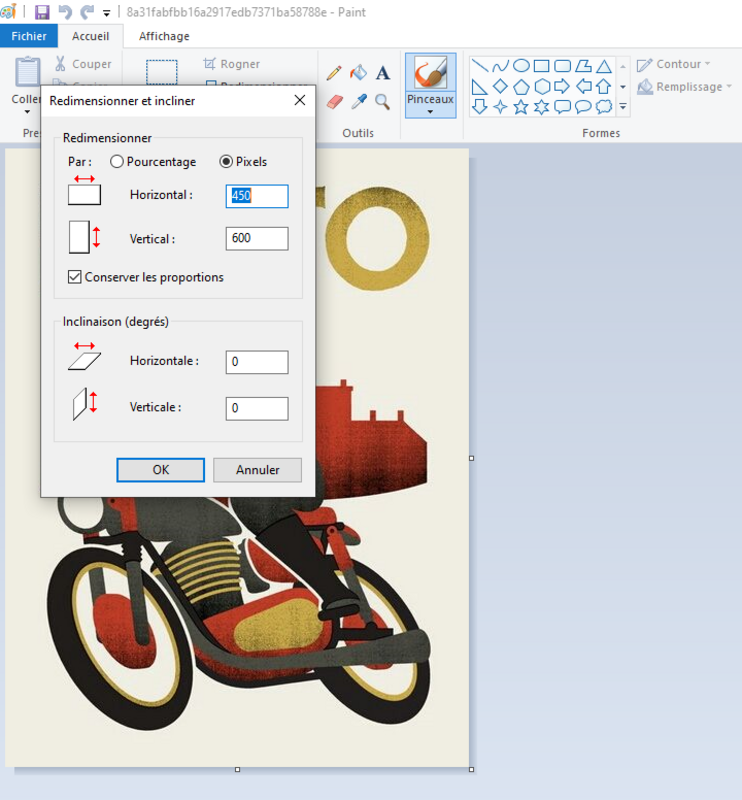
Task: Confirm resize with OK button
Action: pos(161,470)
